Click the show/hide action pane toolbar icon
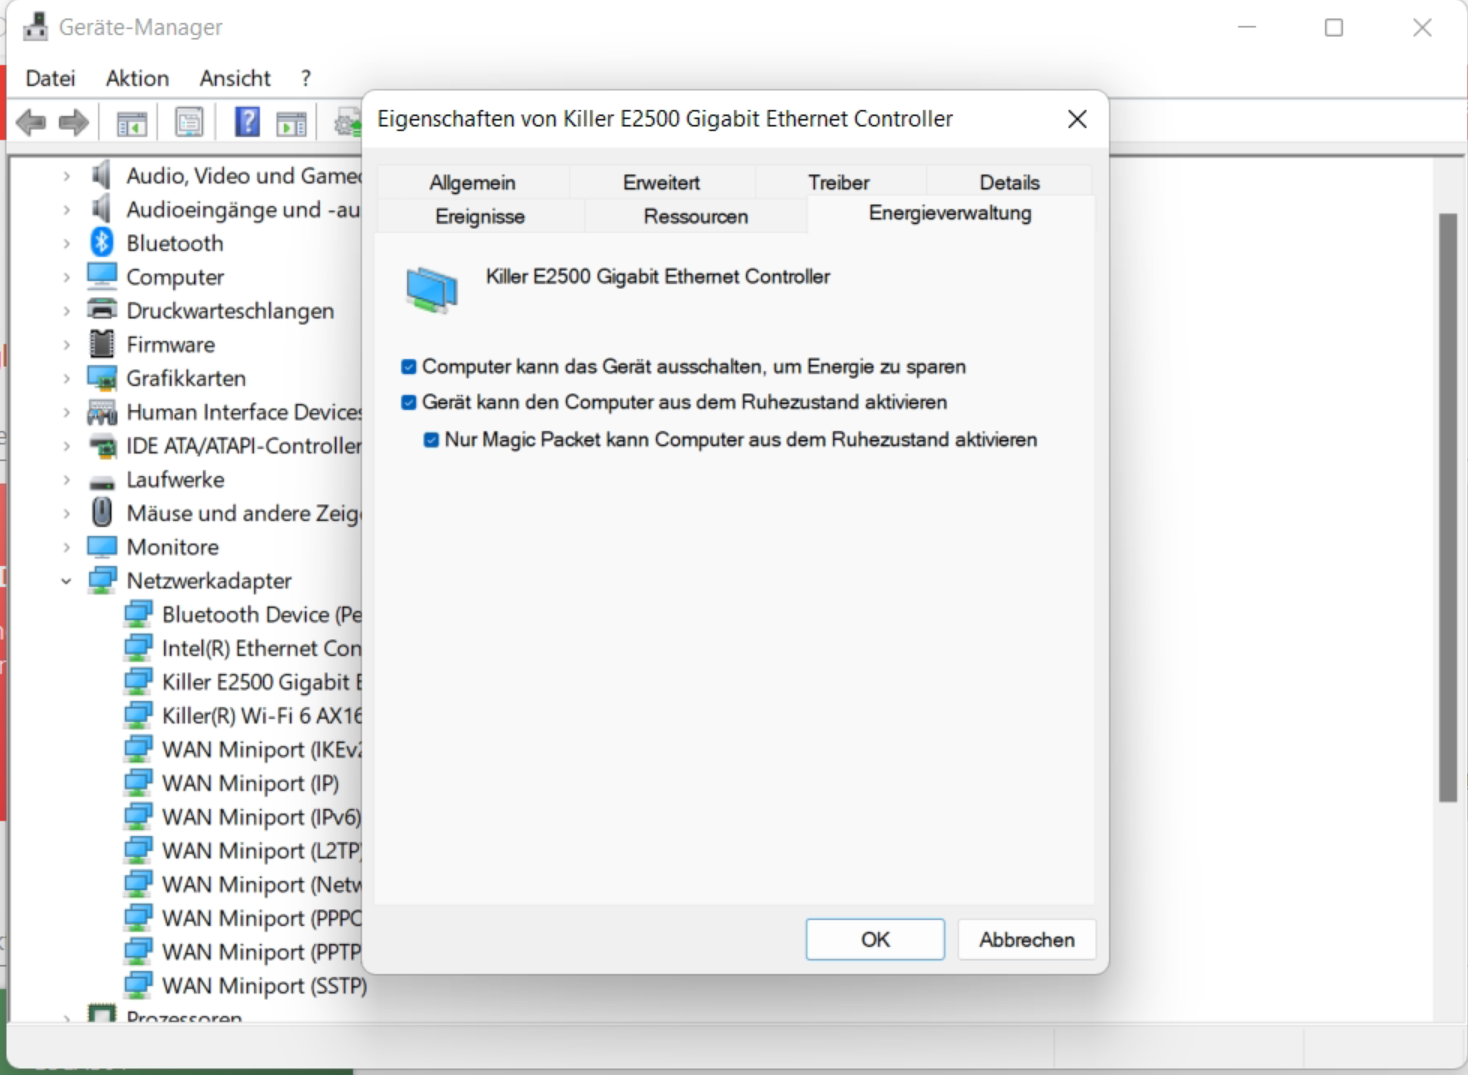This screenshot has width=1468, height=1075. point(291,123)
